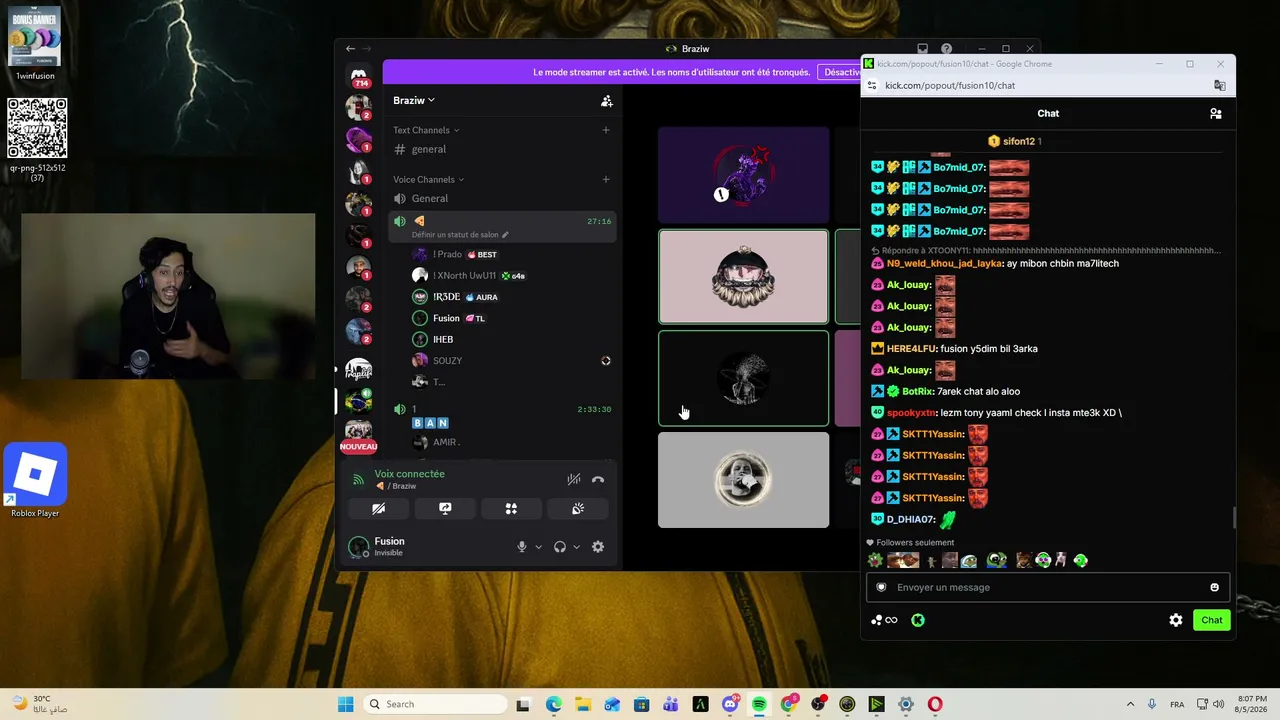Open the general text channel
Screen dimensions: 1280x720
click(501, 150)
